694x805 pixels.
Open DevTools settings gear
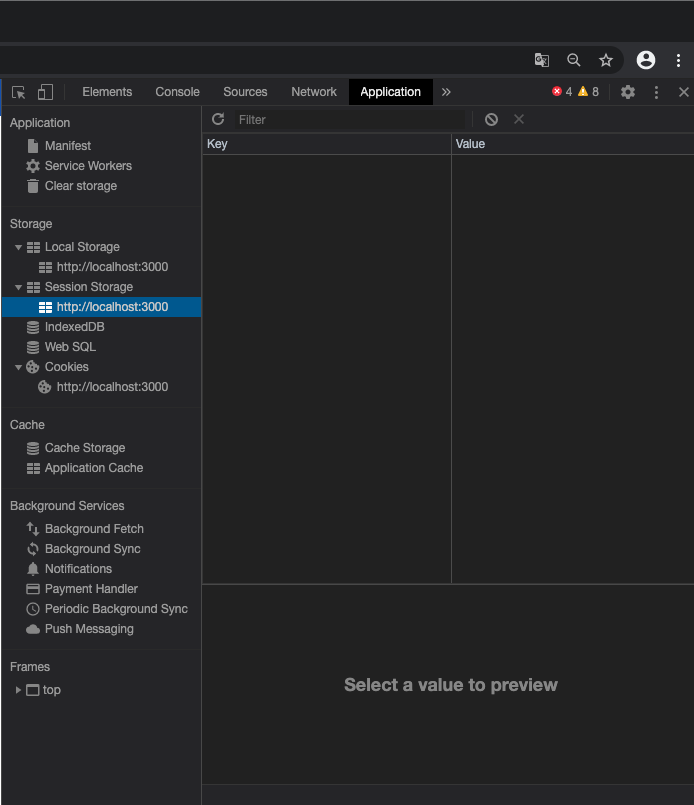pyautogui.click(x=627, y=92)
